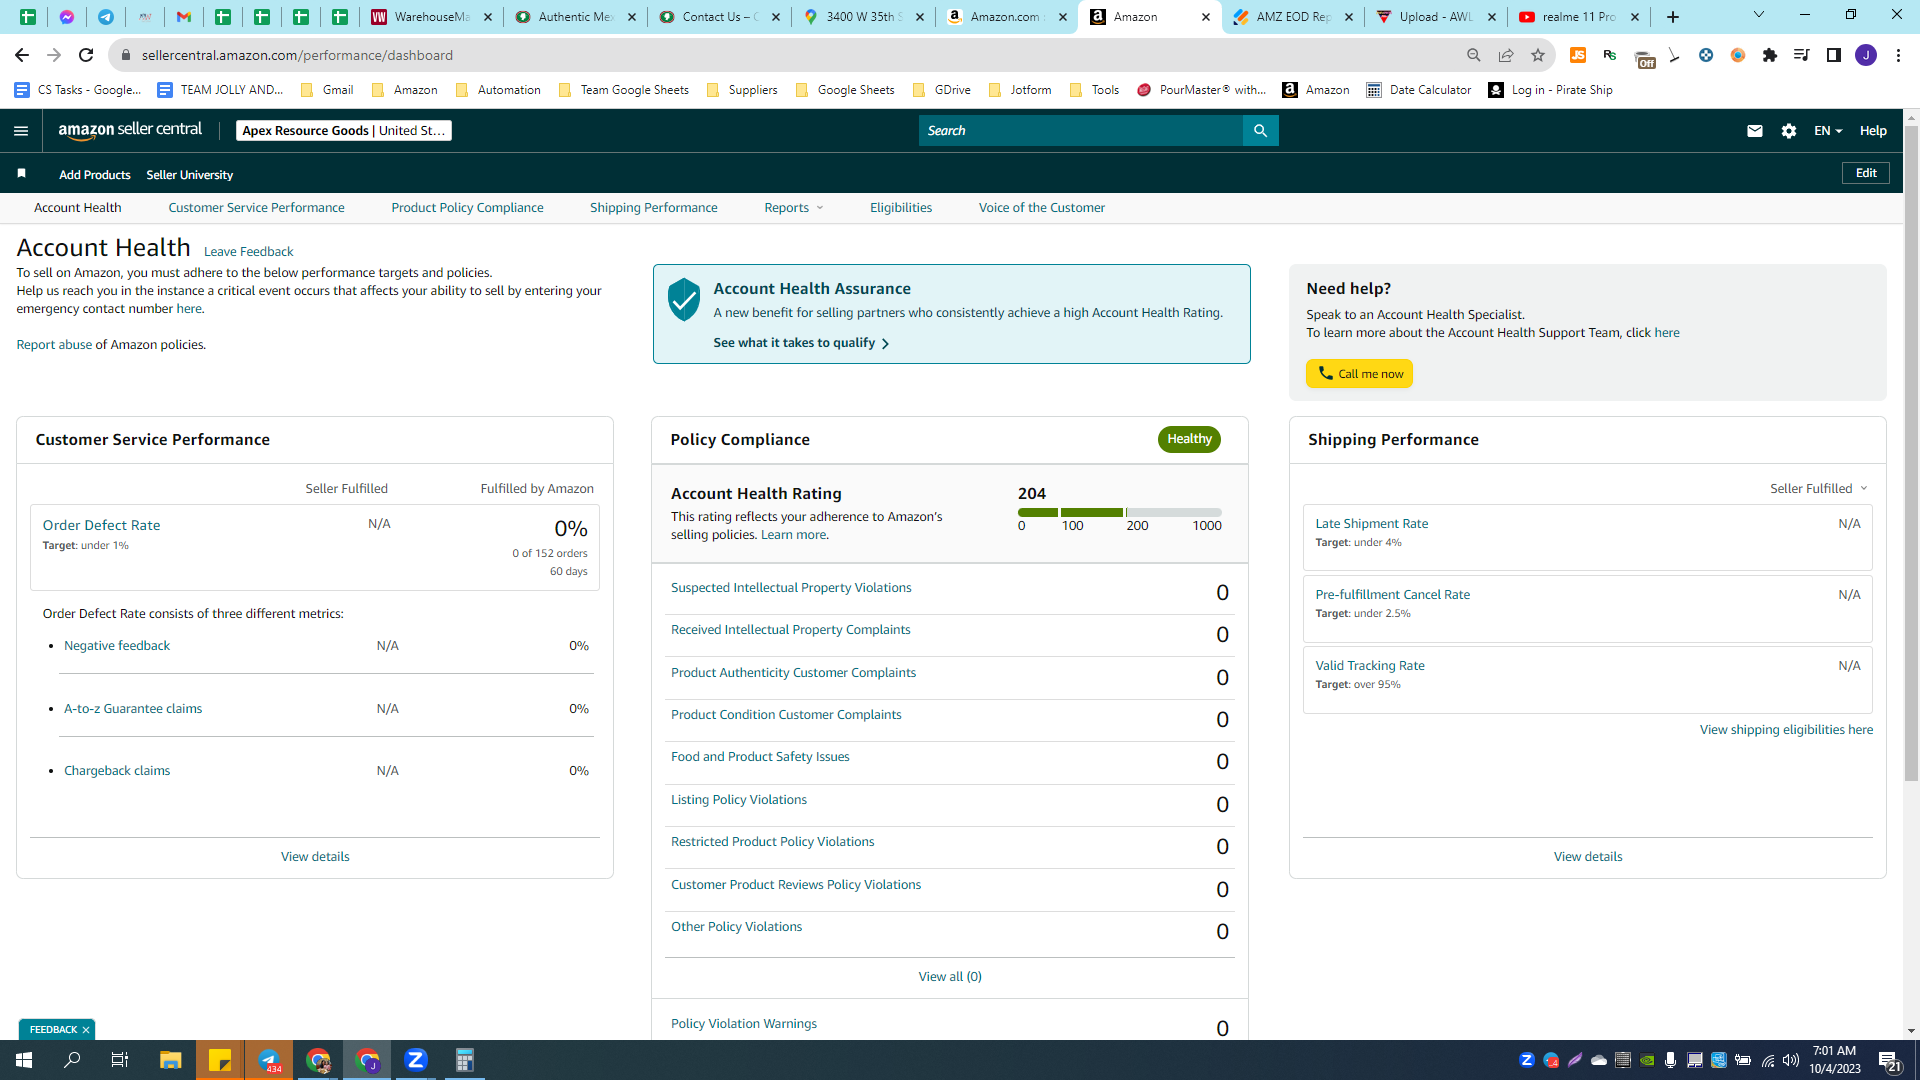
Task: Open File Explorer from the taskbar
Action: pyautogui.click(x=170, y=1060)
